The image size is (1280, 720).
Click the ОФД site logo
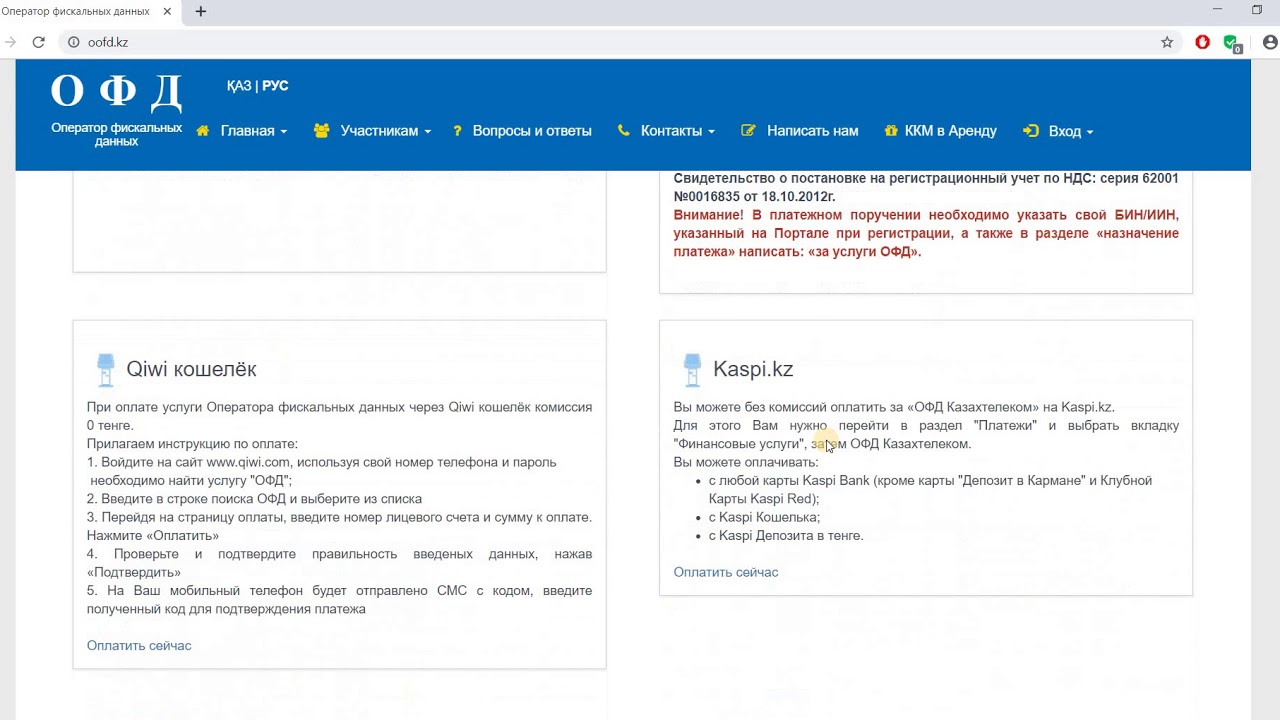pyautogui.click(x=117, y=92)
